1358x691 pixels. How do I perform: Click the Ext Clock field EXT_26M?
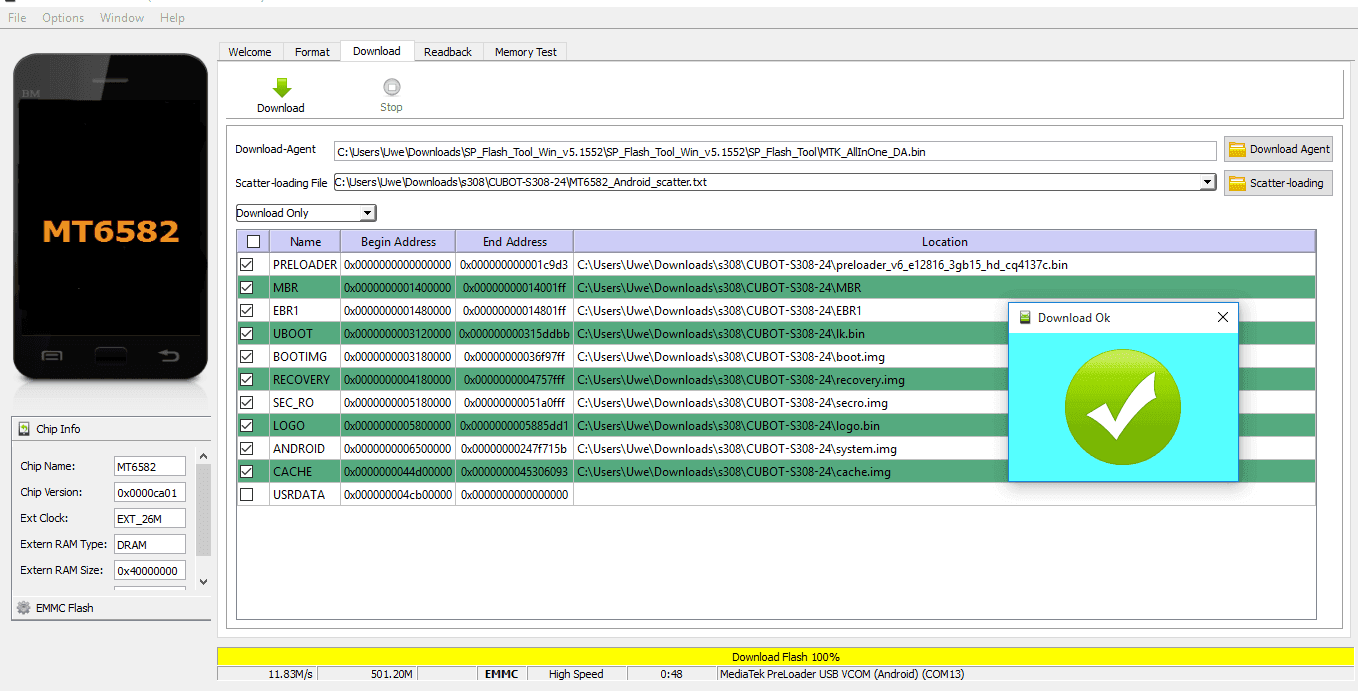tap(149, 518)
